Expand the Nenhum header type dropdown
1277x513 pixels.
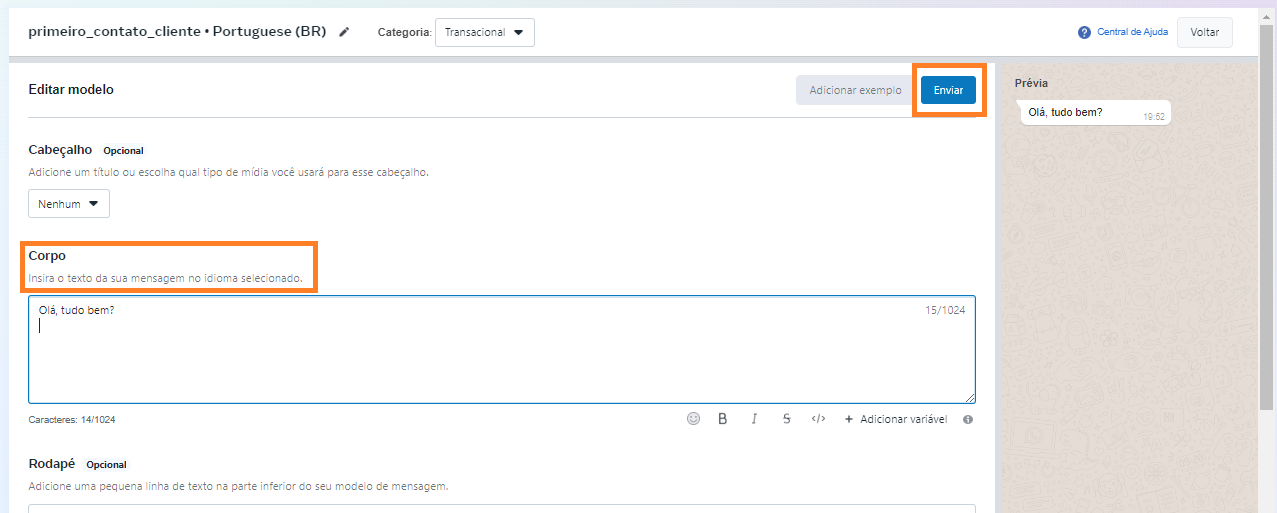[x=69, y=203]
